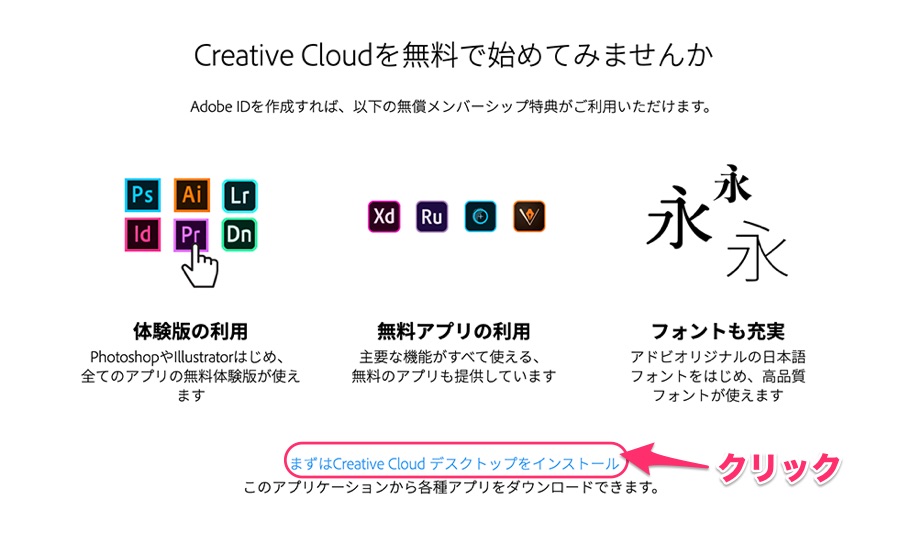Click the blue circular Photoshop Fix icon
Viewport: 900px width, 544px height.
point(480,216)
